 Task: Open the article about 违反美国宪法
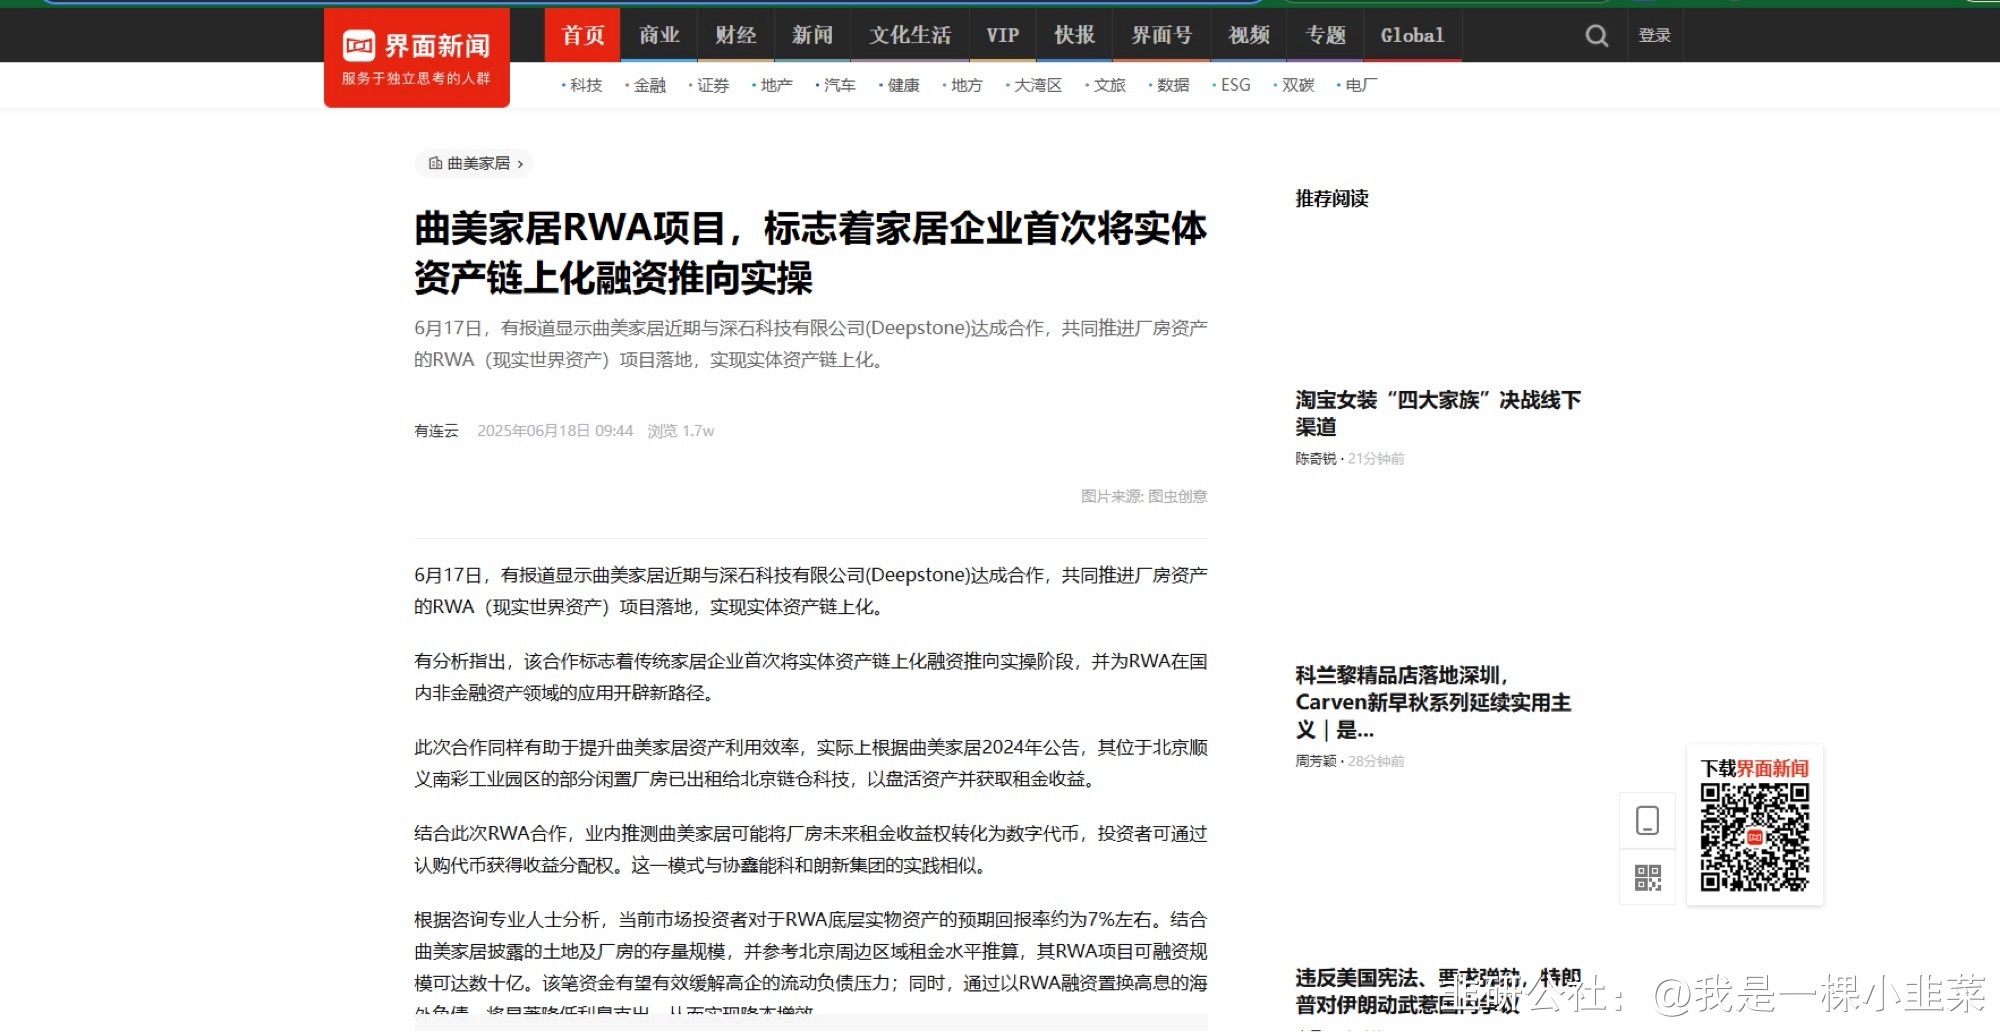pyautogui.click(x=1438, y=990)
